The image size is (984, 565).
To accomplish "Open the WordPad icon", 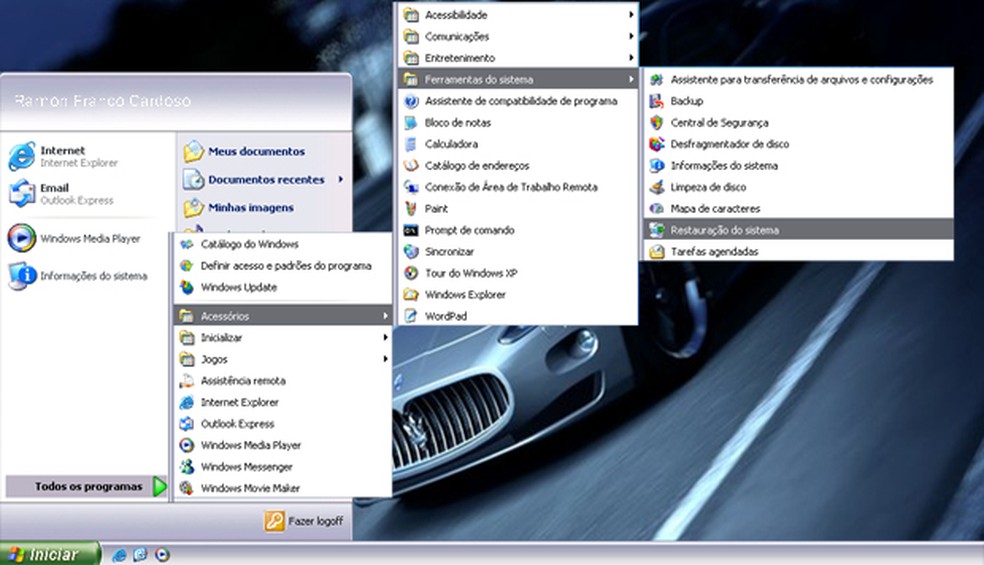I will pyautogui.click(x=410, y=316).
